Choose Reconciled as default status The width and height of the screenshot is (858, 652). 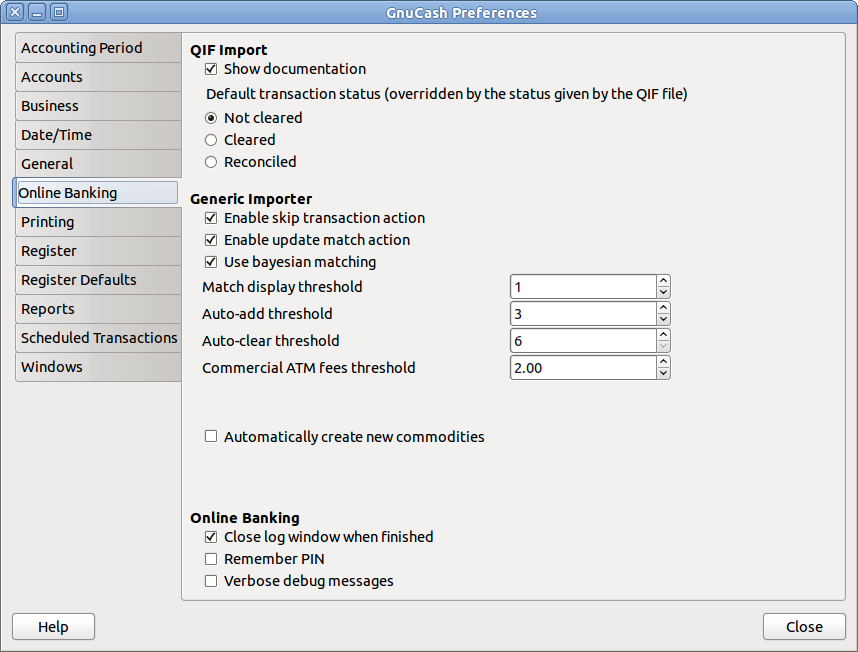(x=211, y=162)
